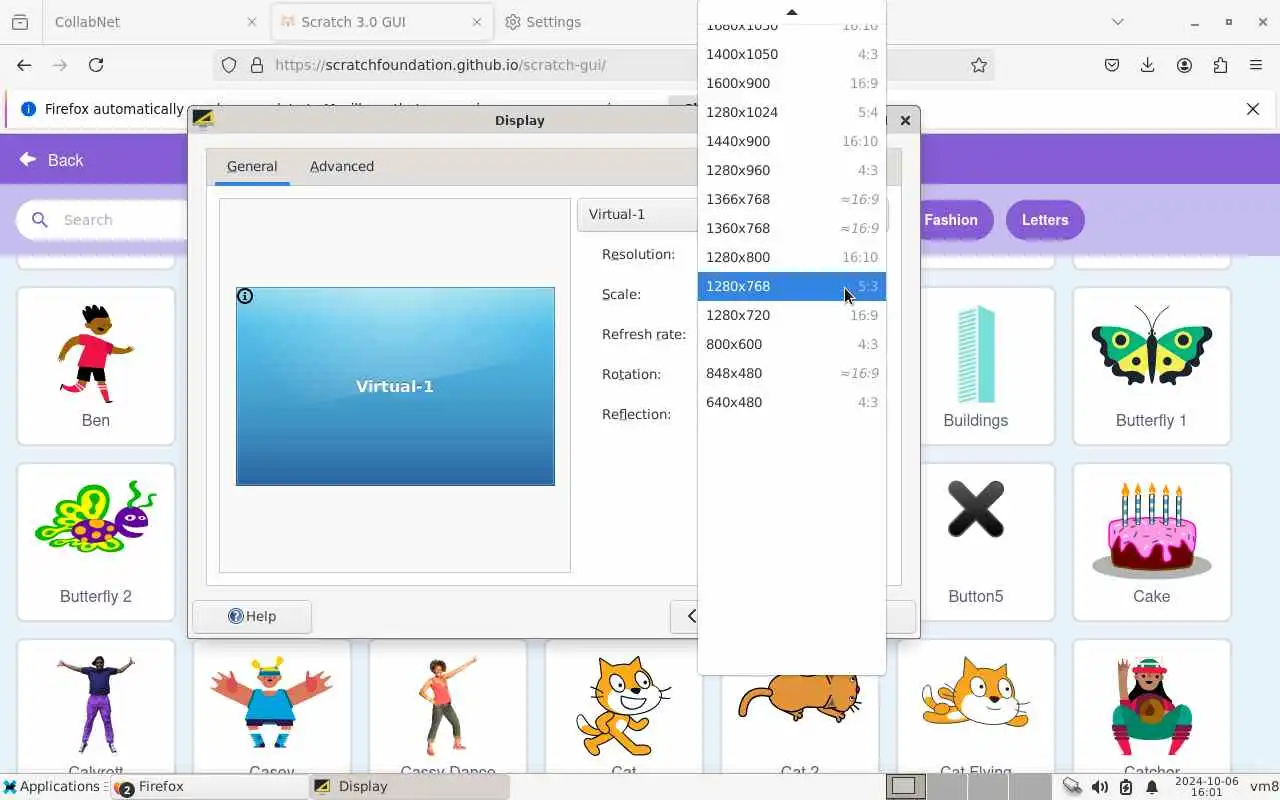Viewport: 1280px width, 800px height.
Task: Choose highlighted 1280x768 resolution
Action: (x=791, y=286)
